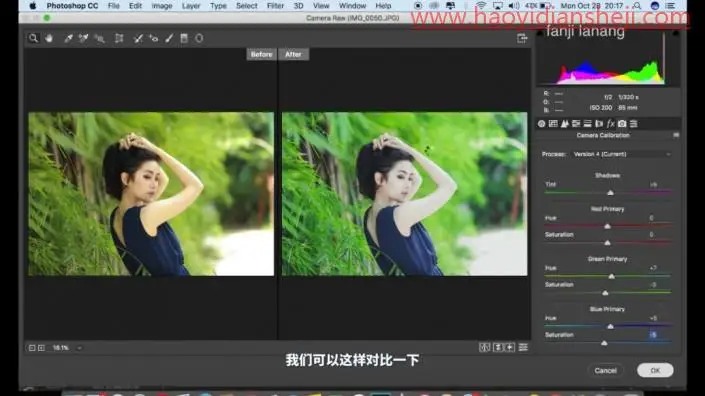Open Spotlight search in menu bar
Viewport: 705px width, 396px height.
(637, 6)
